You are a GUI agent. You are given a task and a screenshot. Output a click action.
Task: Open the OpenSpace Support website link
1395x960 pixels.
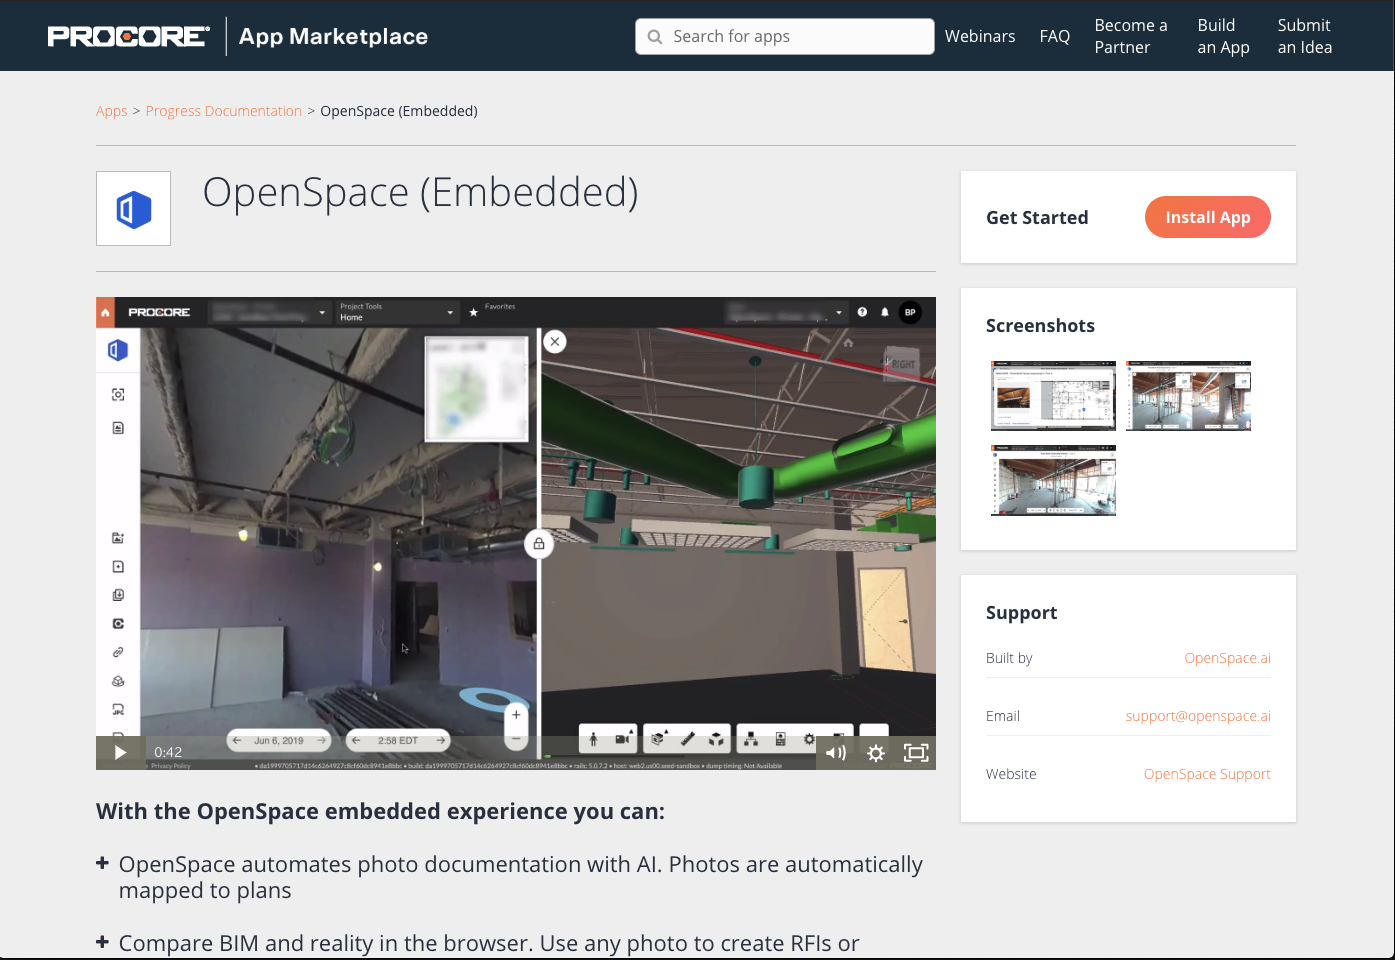pos(1207,774)
